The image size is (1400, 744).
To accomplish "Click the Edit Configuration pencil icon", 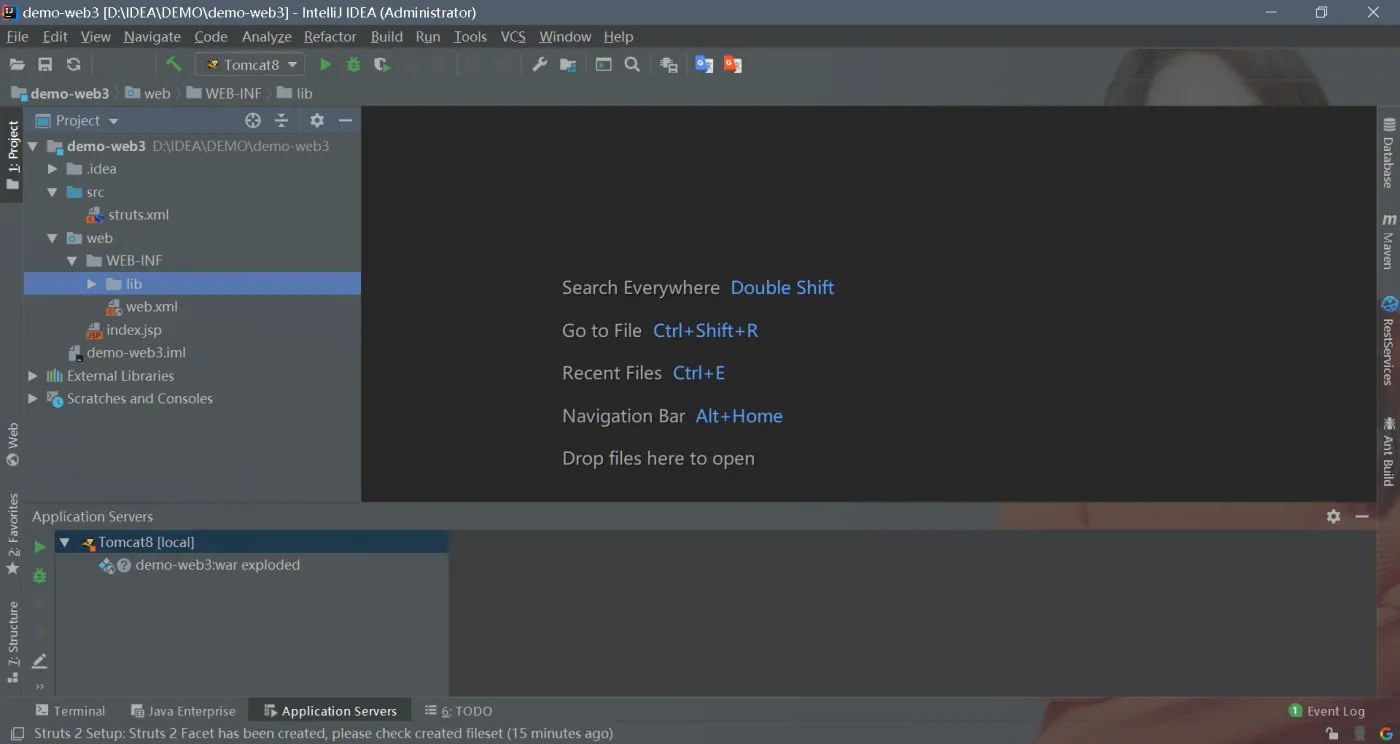I will [x=39, y=661].
